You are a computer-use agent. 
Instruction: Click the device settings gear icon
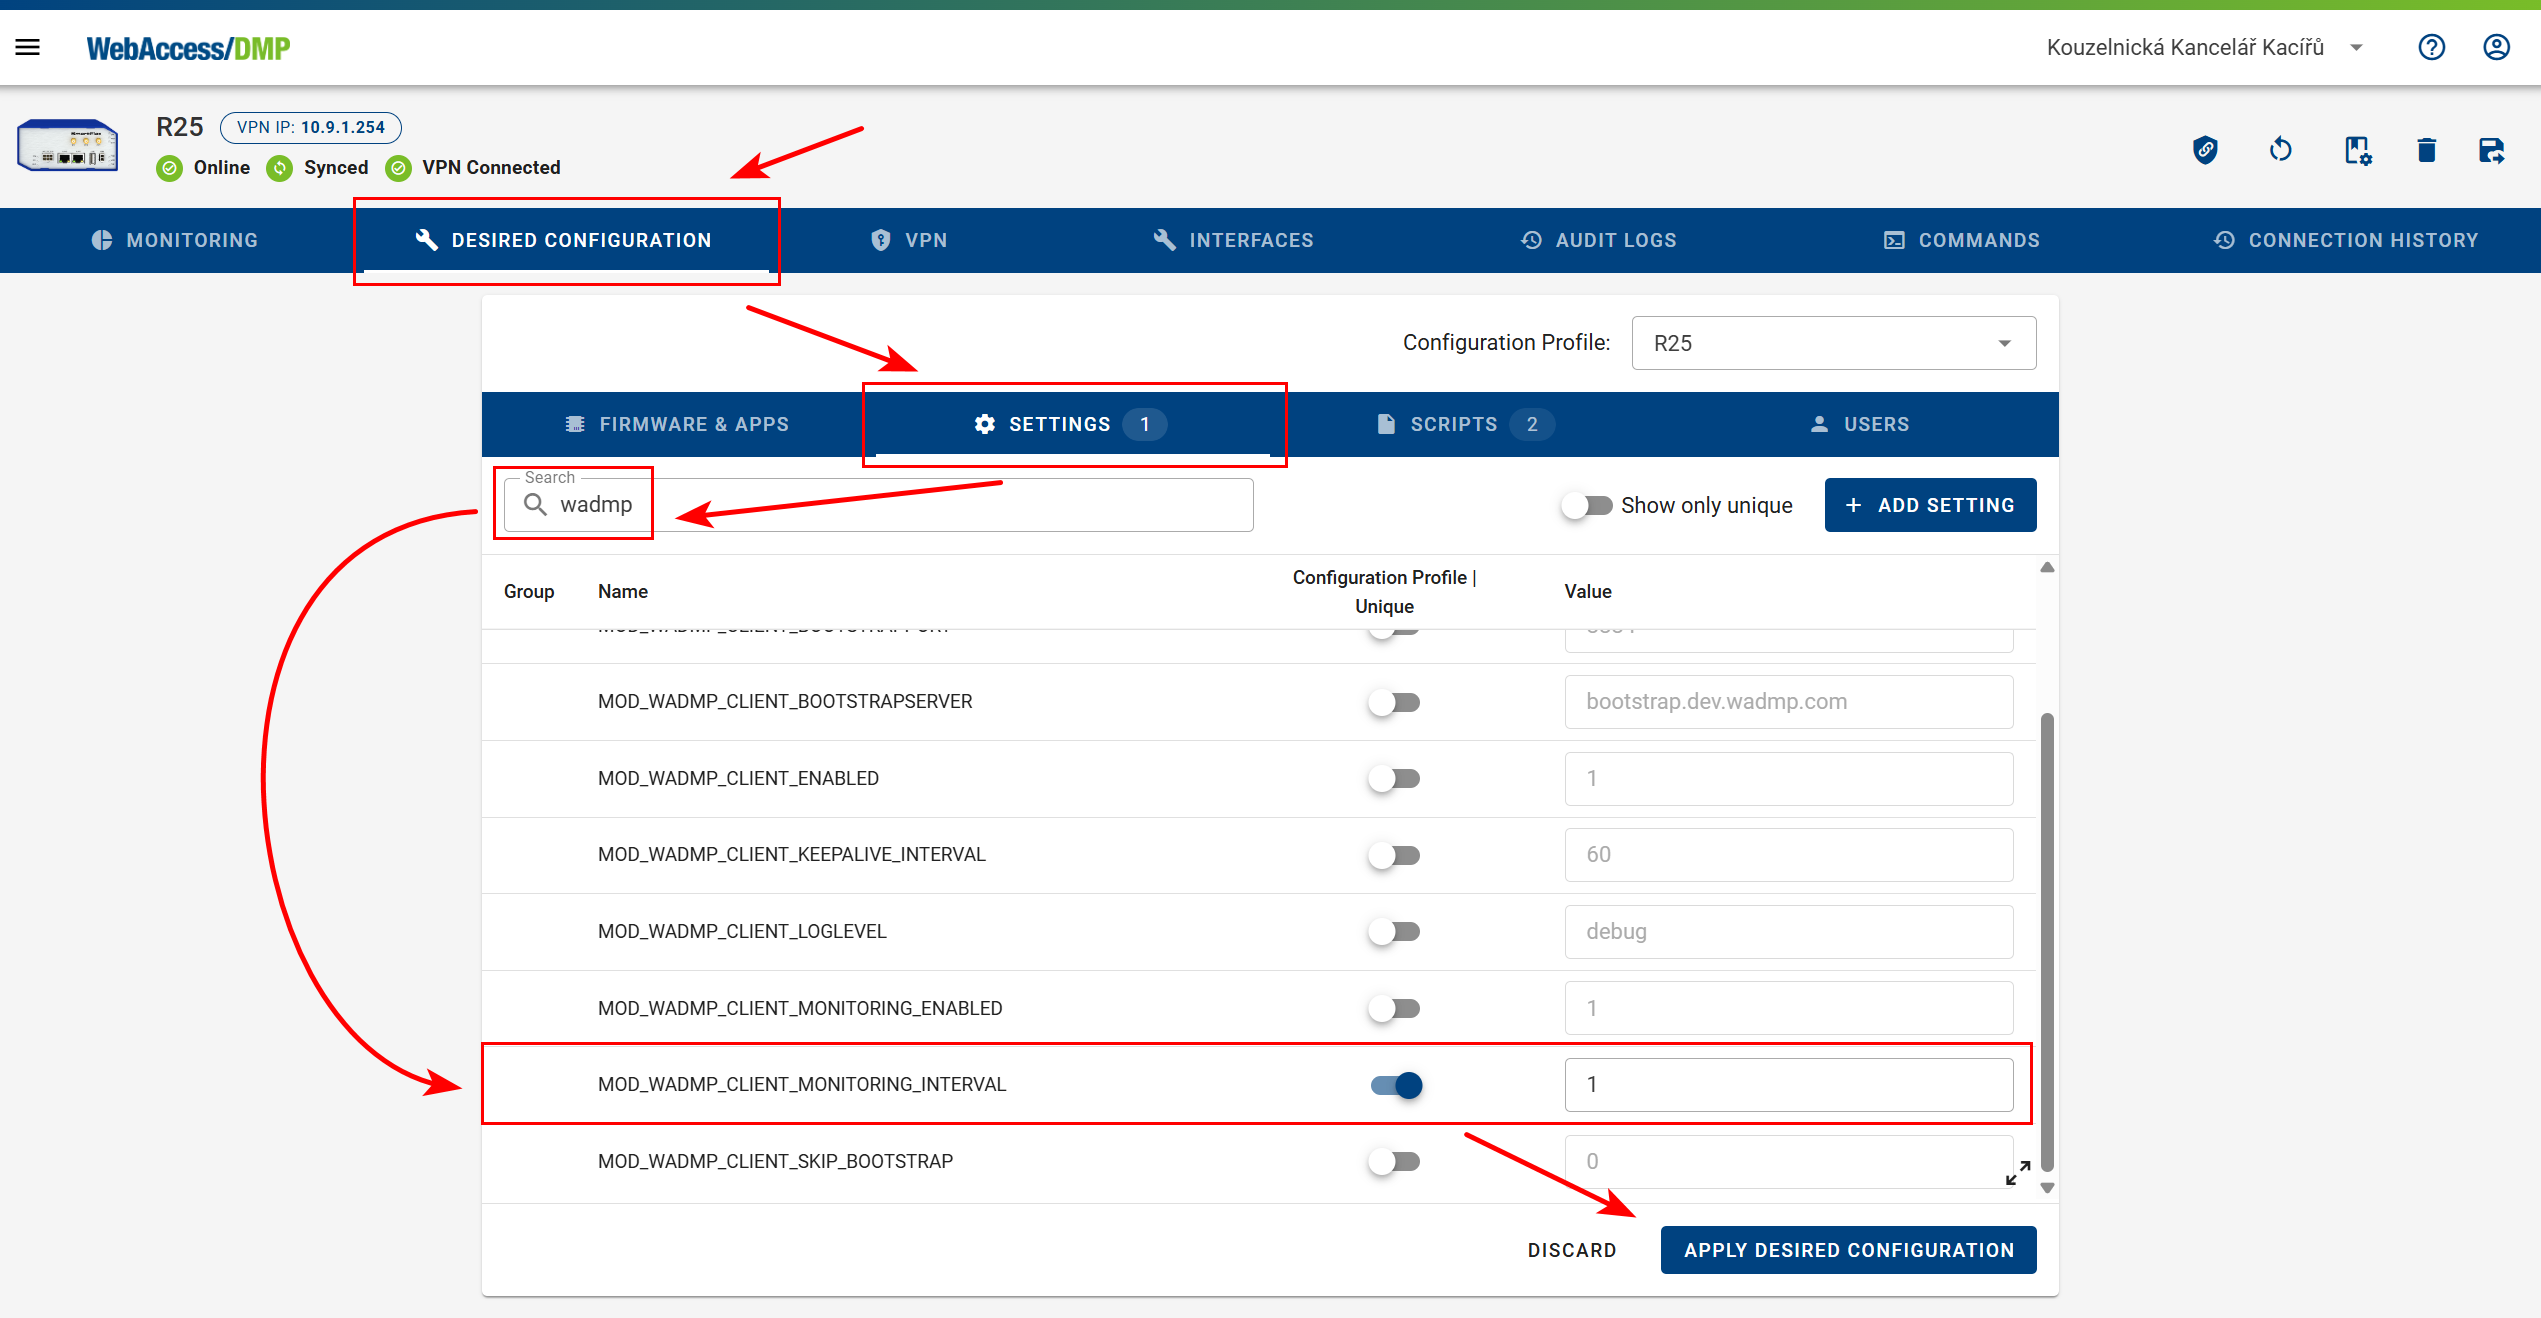2357,150
